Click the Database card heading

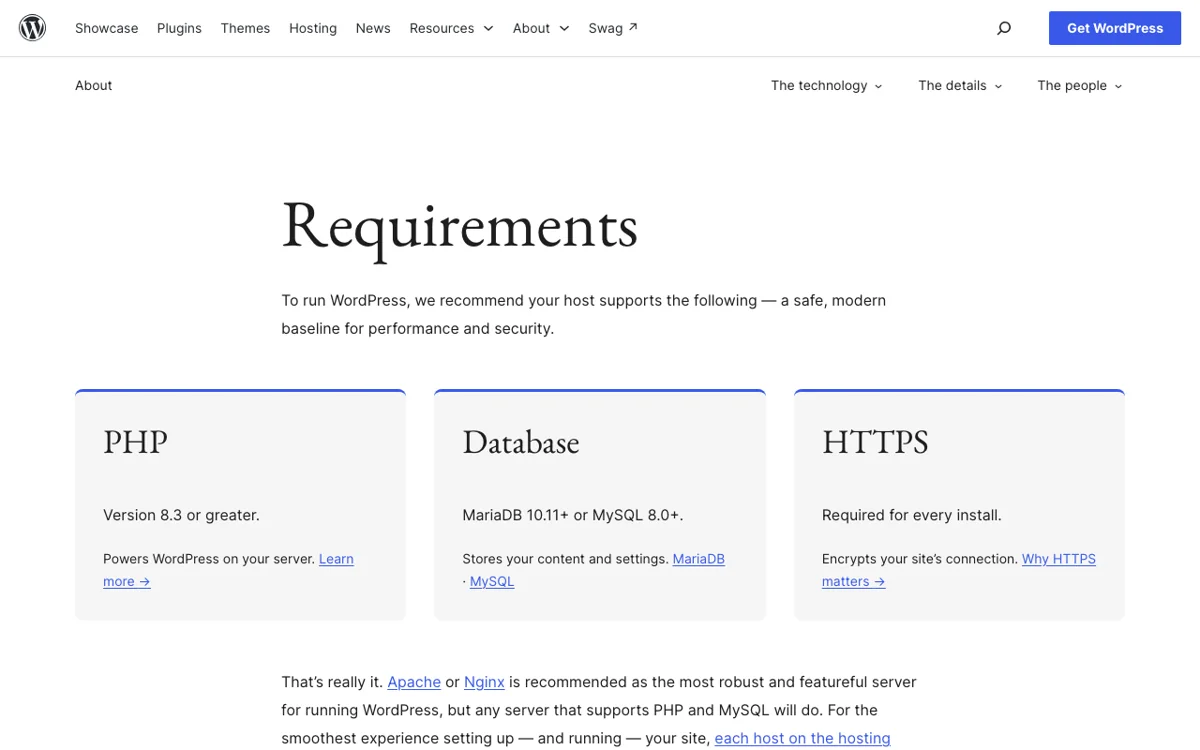coord(521,442)
